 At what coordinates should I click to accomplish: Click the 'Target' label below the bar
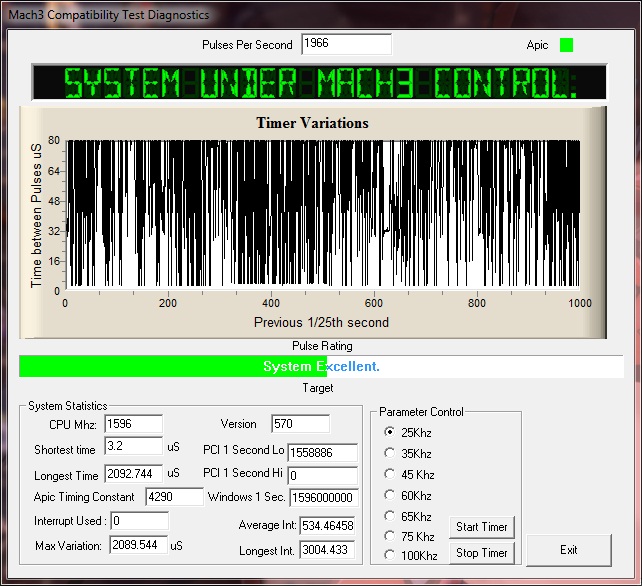click(x=318, y=388)
